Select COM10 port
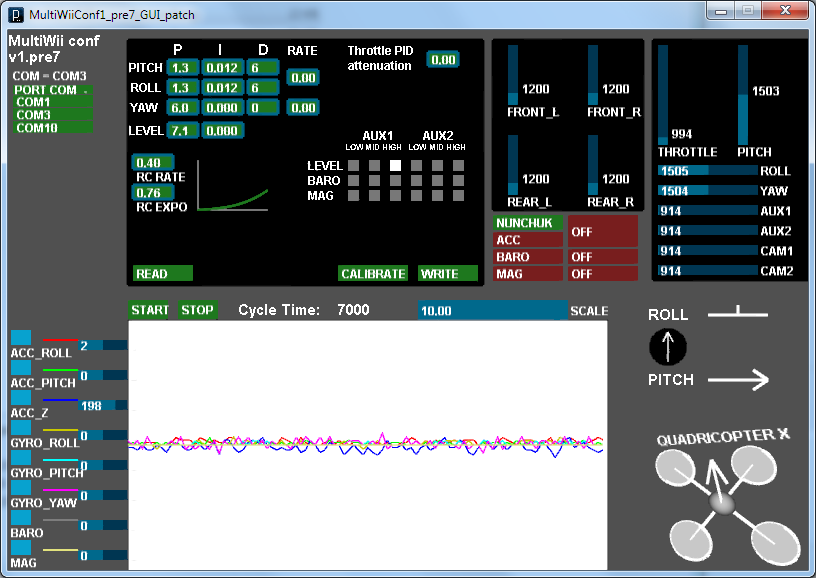Image resolution: width=816 pixels, height=578 pixels. click(x=53, y=127)
